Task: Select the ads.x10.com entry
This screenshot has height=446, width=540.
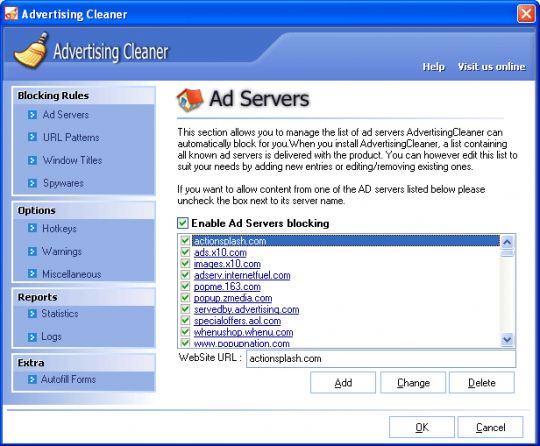Action: (220, 252)
